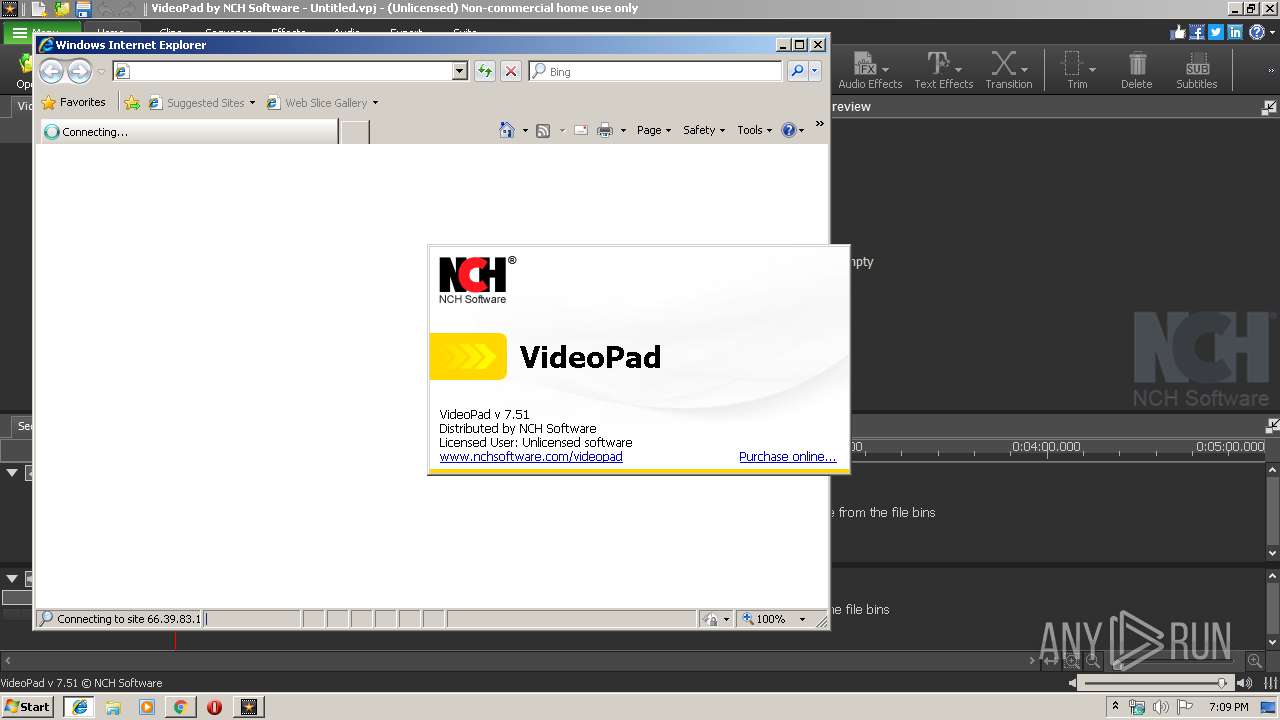Open the Page menu dropdown
Screen dimensions: 1280x720
(x=654, y=130)
